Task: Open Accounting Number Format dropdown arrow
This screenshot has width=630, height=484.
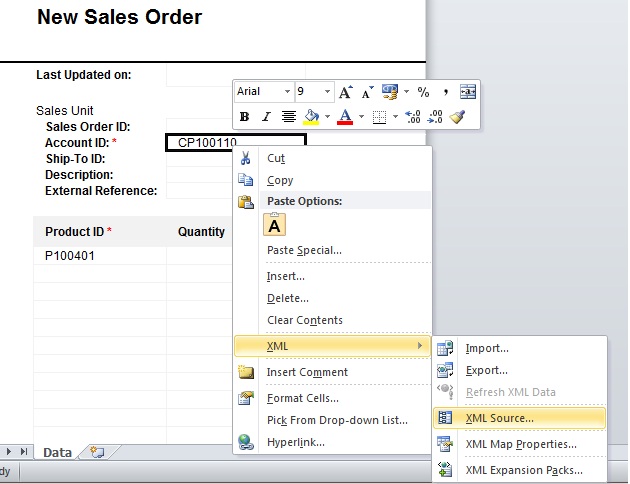Action: click(406, 92)
